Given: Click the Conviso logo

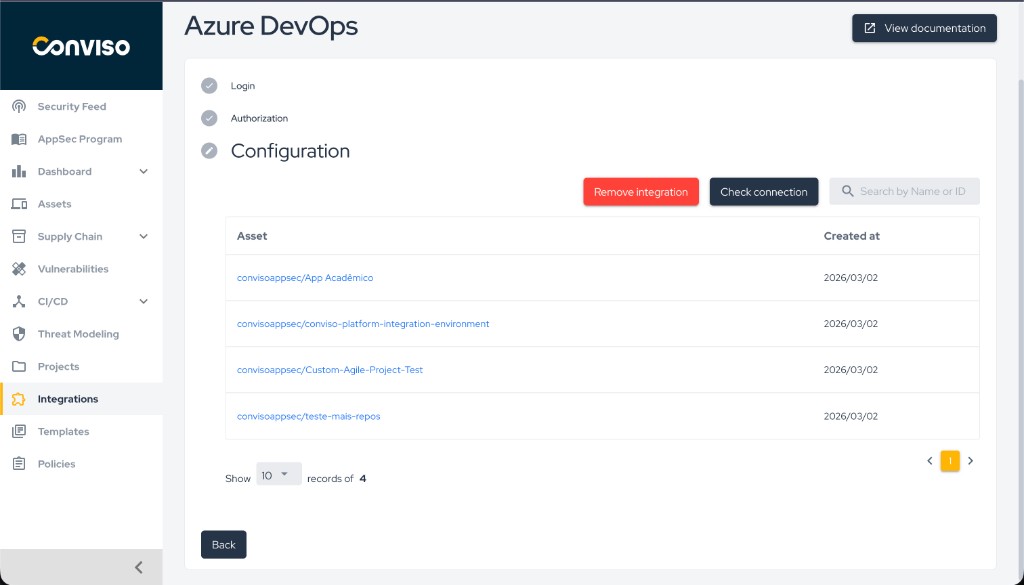Looking at the screenshot, I should click(81, 45).
